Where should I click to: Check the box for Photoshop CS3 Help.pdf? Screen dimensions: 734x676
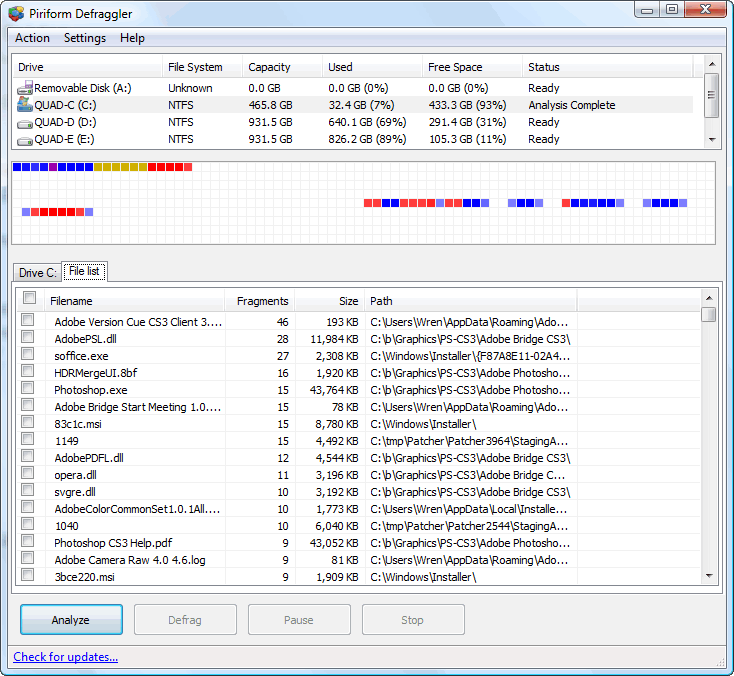tap(28, 541)
